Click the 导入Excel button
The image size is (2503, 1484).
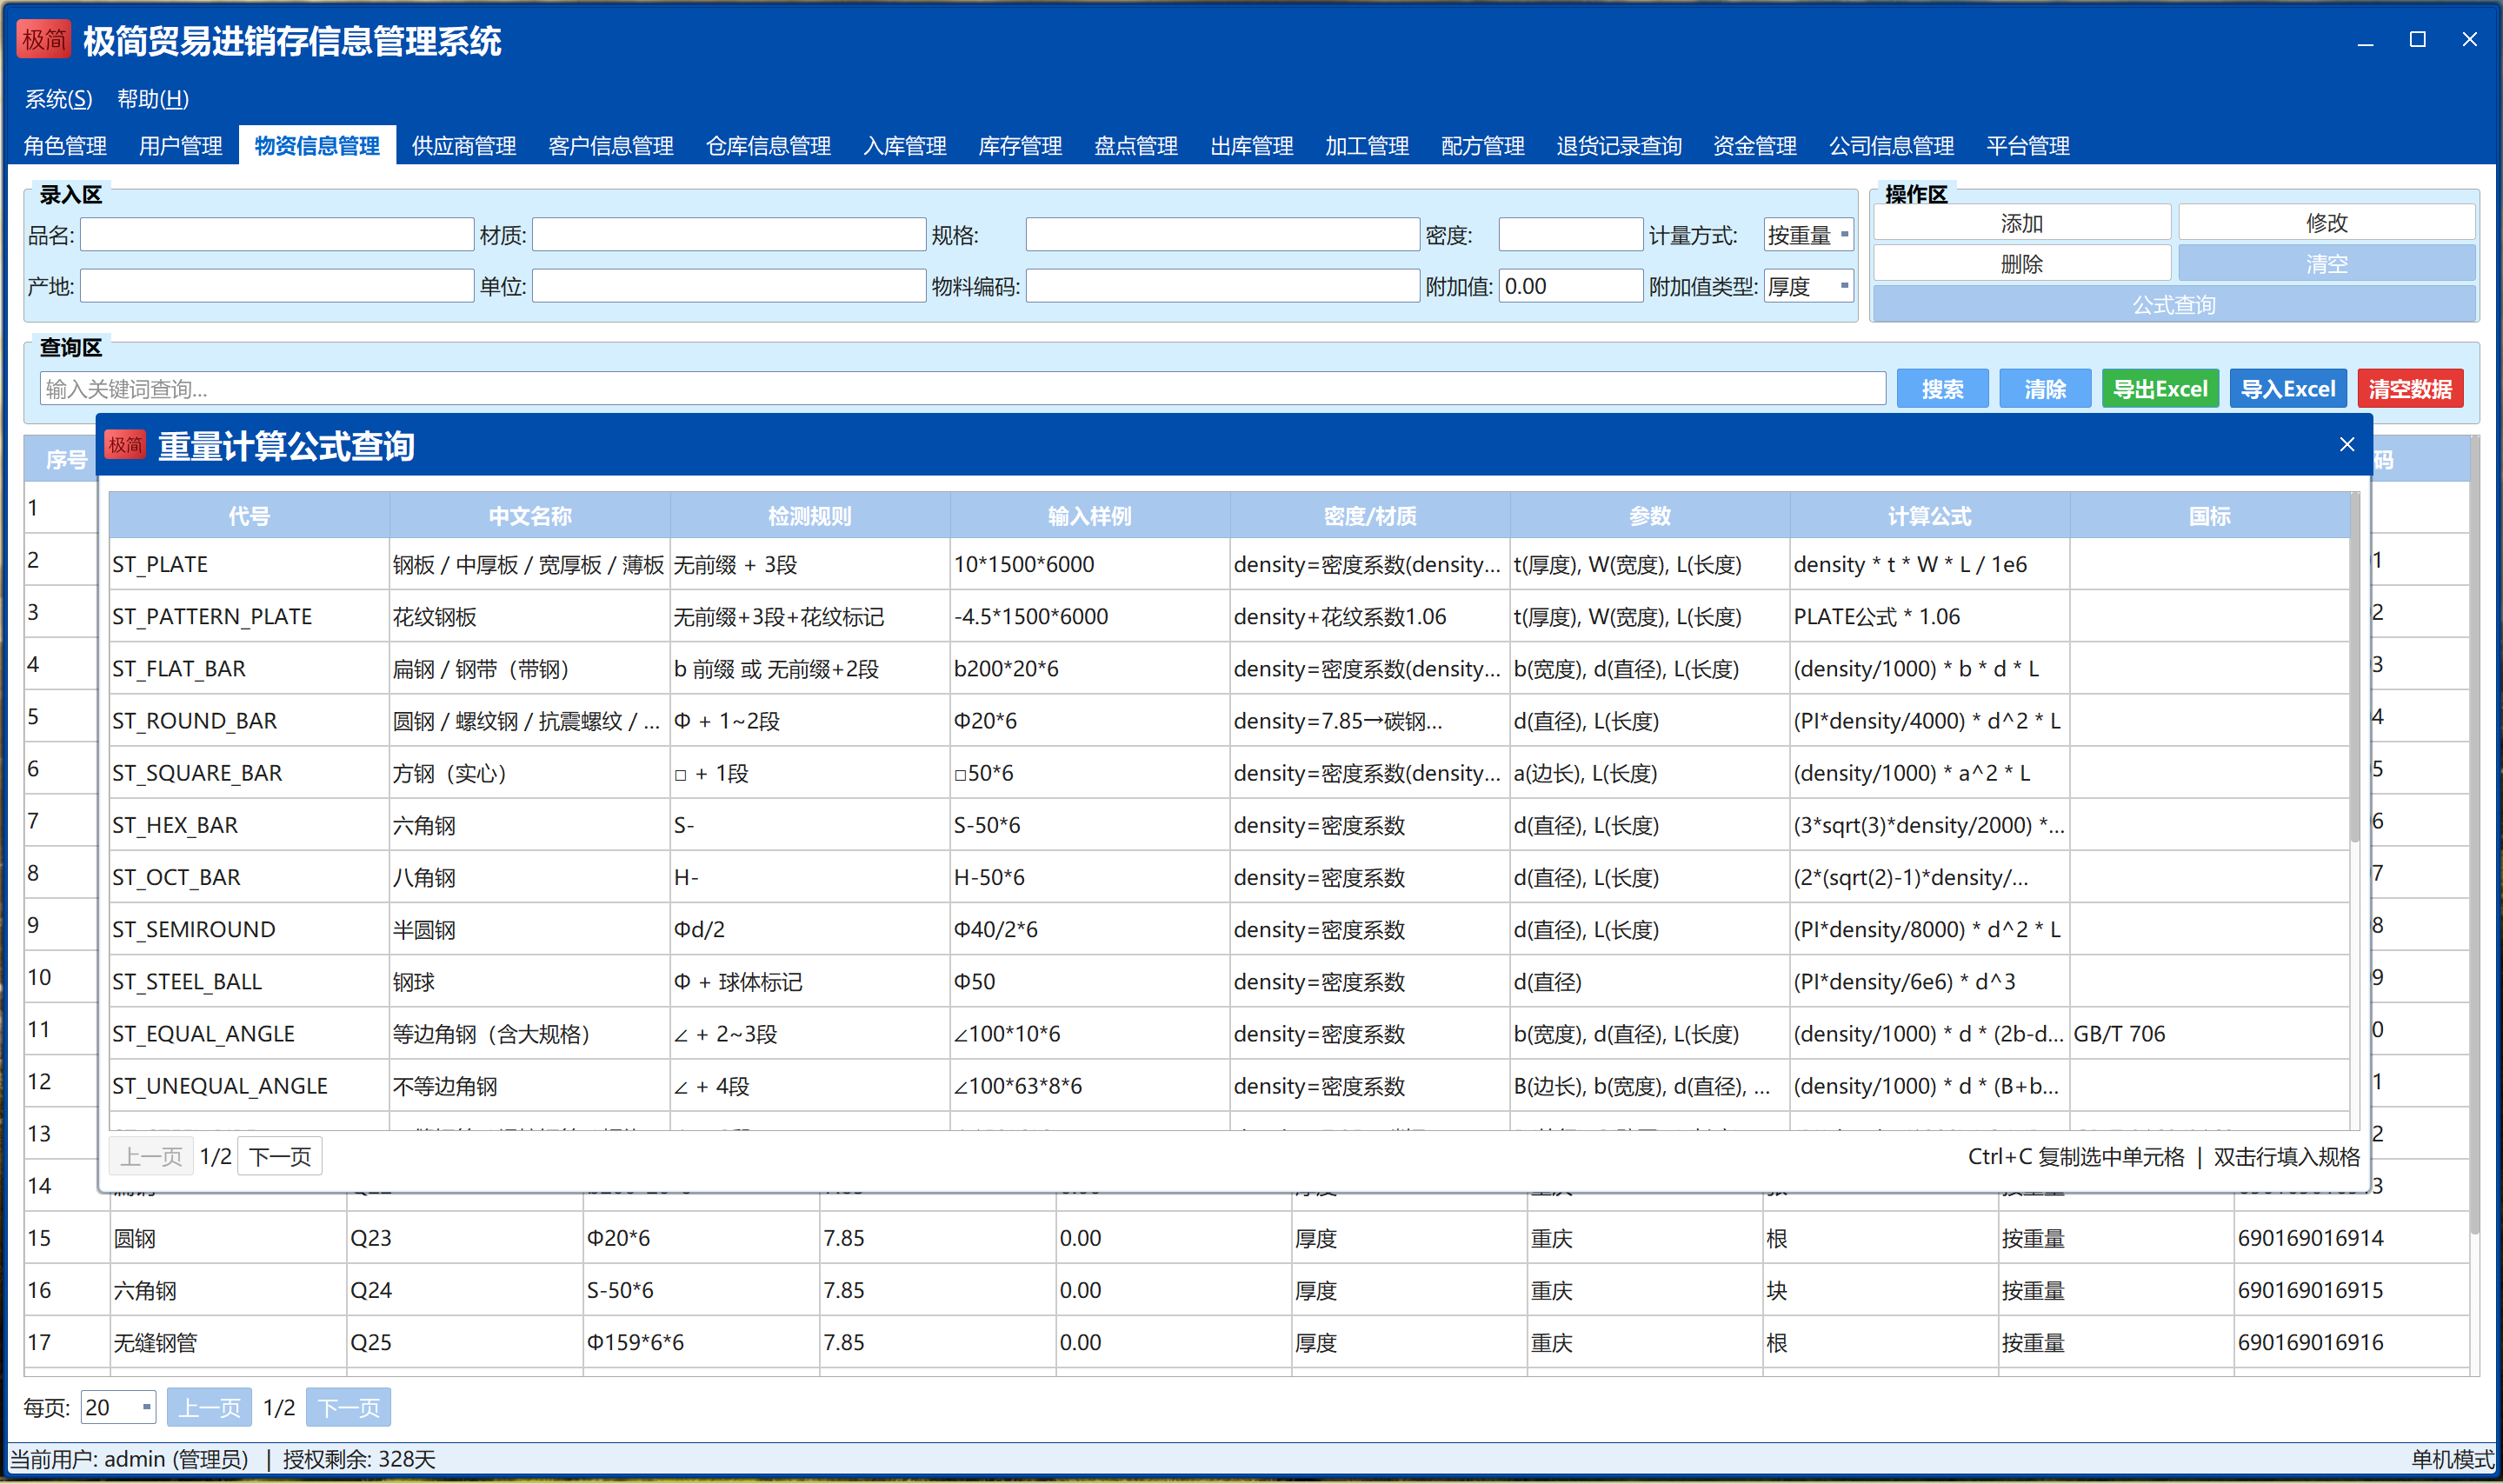[2287, 388]
